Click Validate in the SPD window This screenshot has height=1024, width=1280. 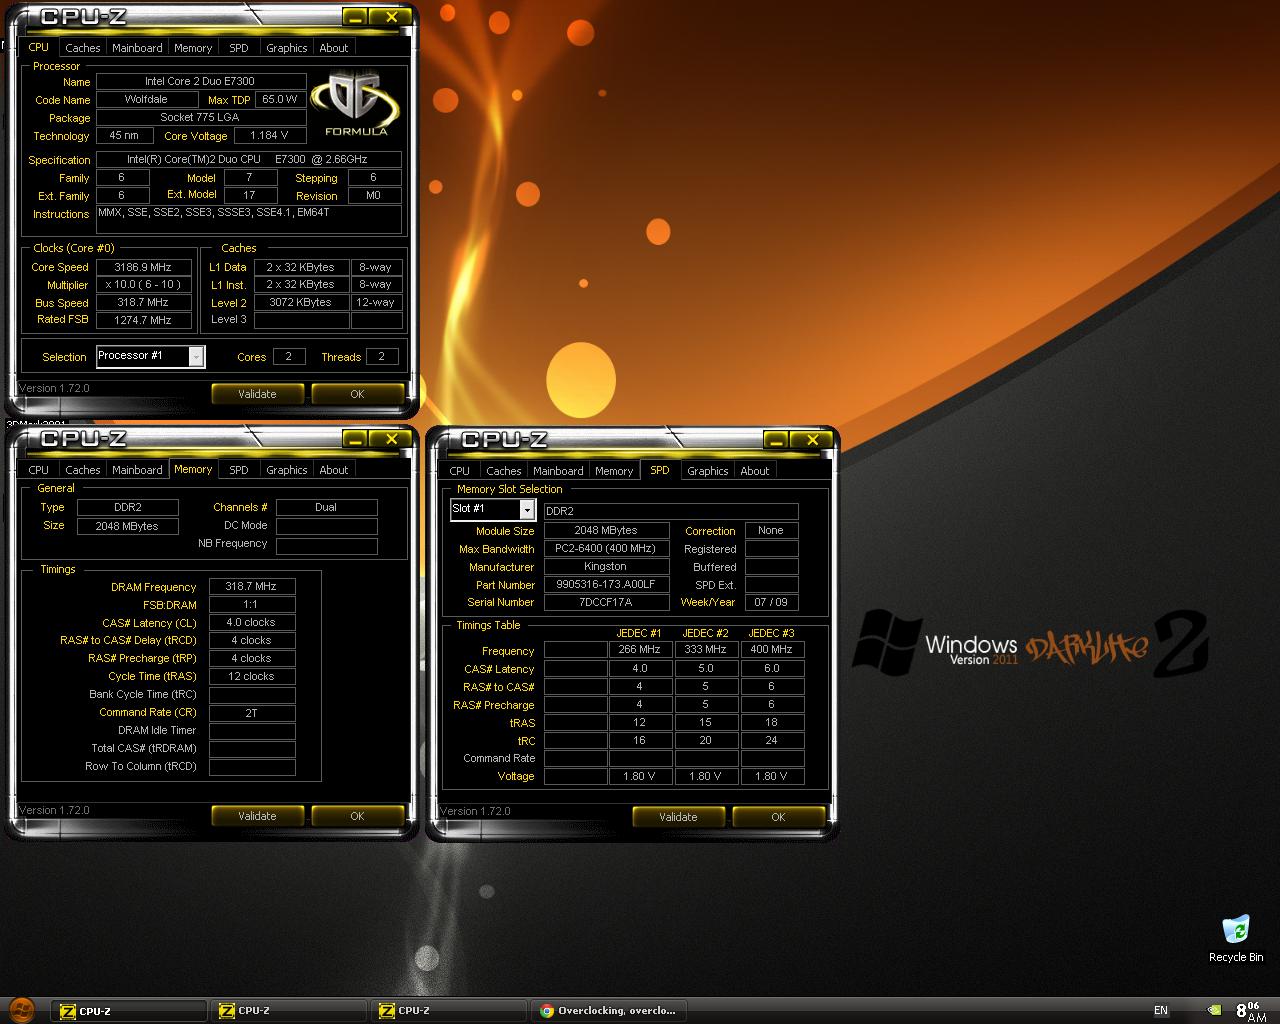[x=678, y=817]
